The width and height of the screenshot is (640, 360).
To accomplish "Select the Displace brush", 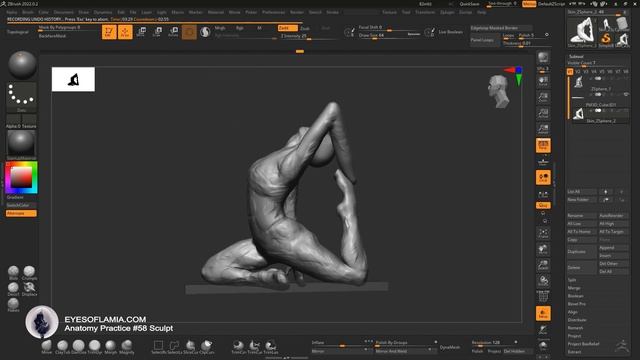I will point(29,289).
